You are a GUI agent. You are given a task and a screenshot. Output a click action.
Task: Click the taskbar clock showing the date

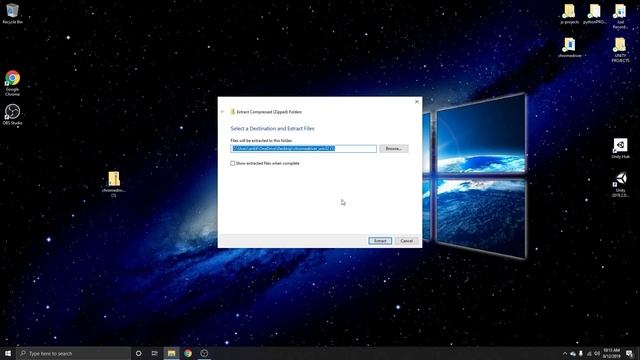[611, 353]
